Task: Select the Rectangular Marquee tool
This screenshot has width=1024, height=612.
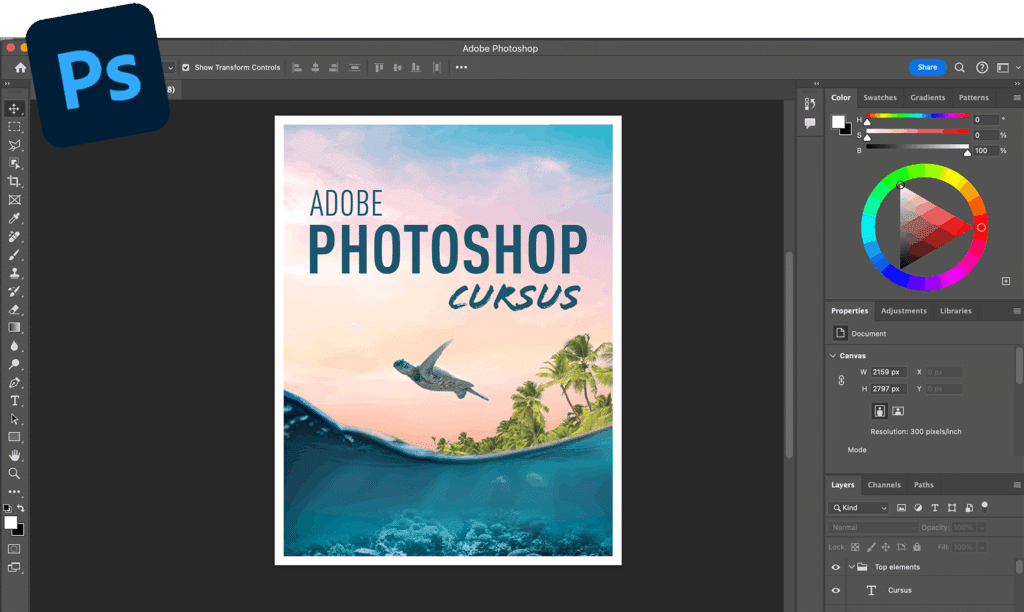Action: click(x=14, y=127)
